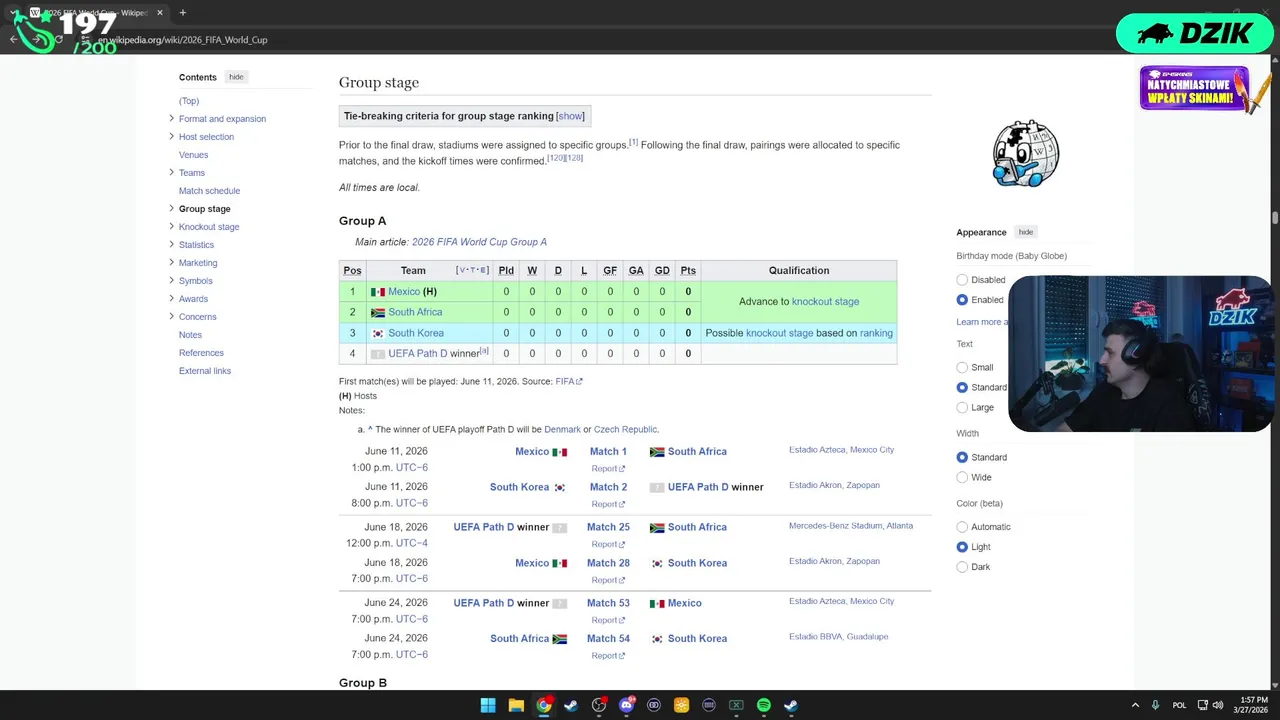Viewport: 1280px width, 720px height.
Task: Select Wide width option
Action: coord(962,477)
